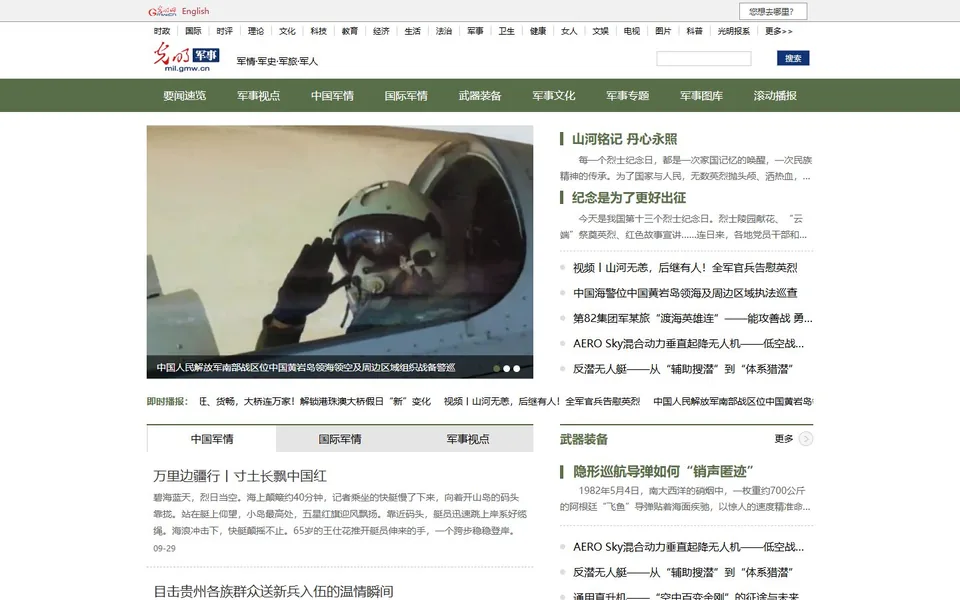Screen dimensions: 960x600
Task: Open 法治 in the top navigation
Action: (444, 31)
